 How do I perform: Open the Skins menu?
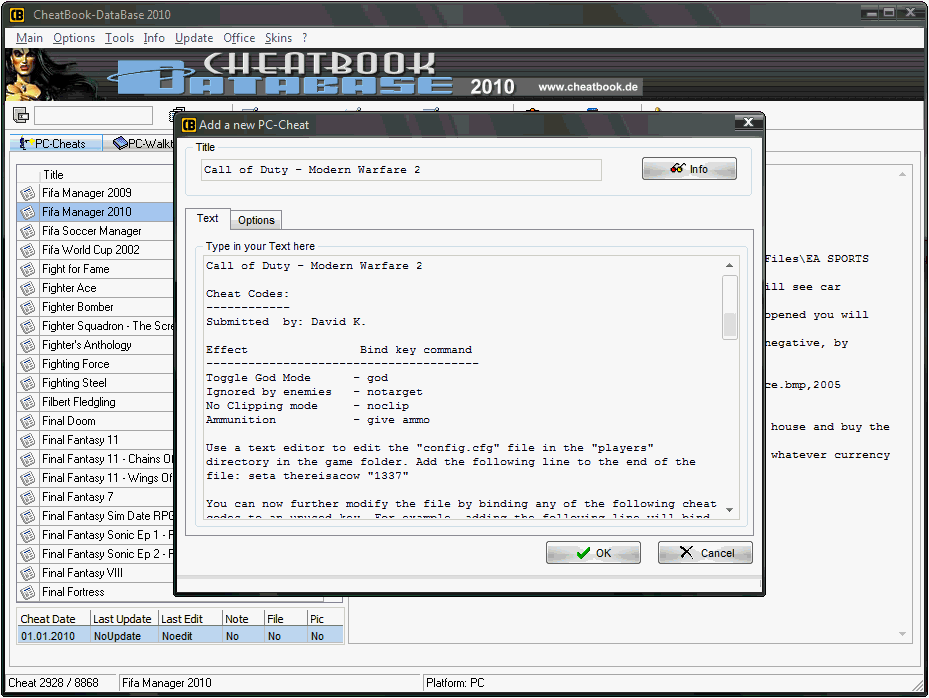(278, 38)
